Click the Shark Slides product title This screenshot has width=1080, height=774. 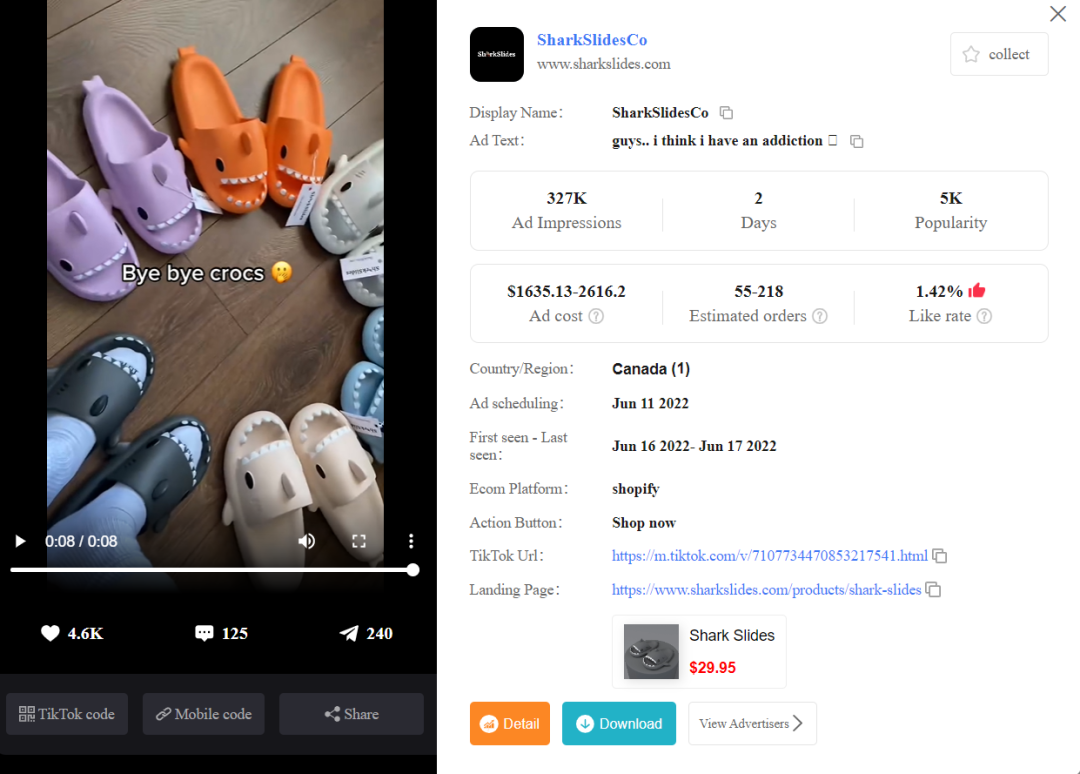click(x=731, y=636)
